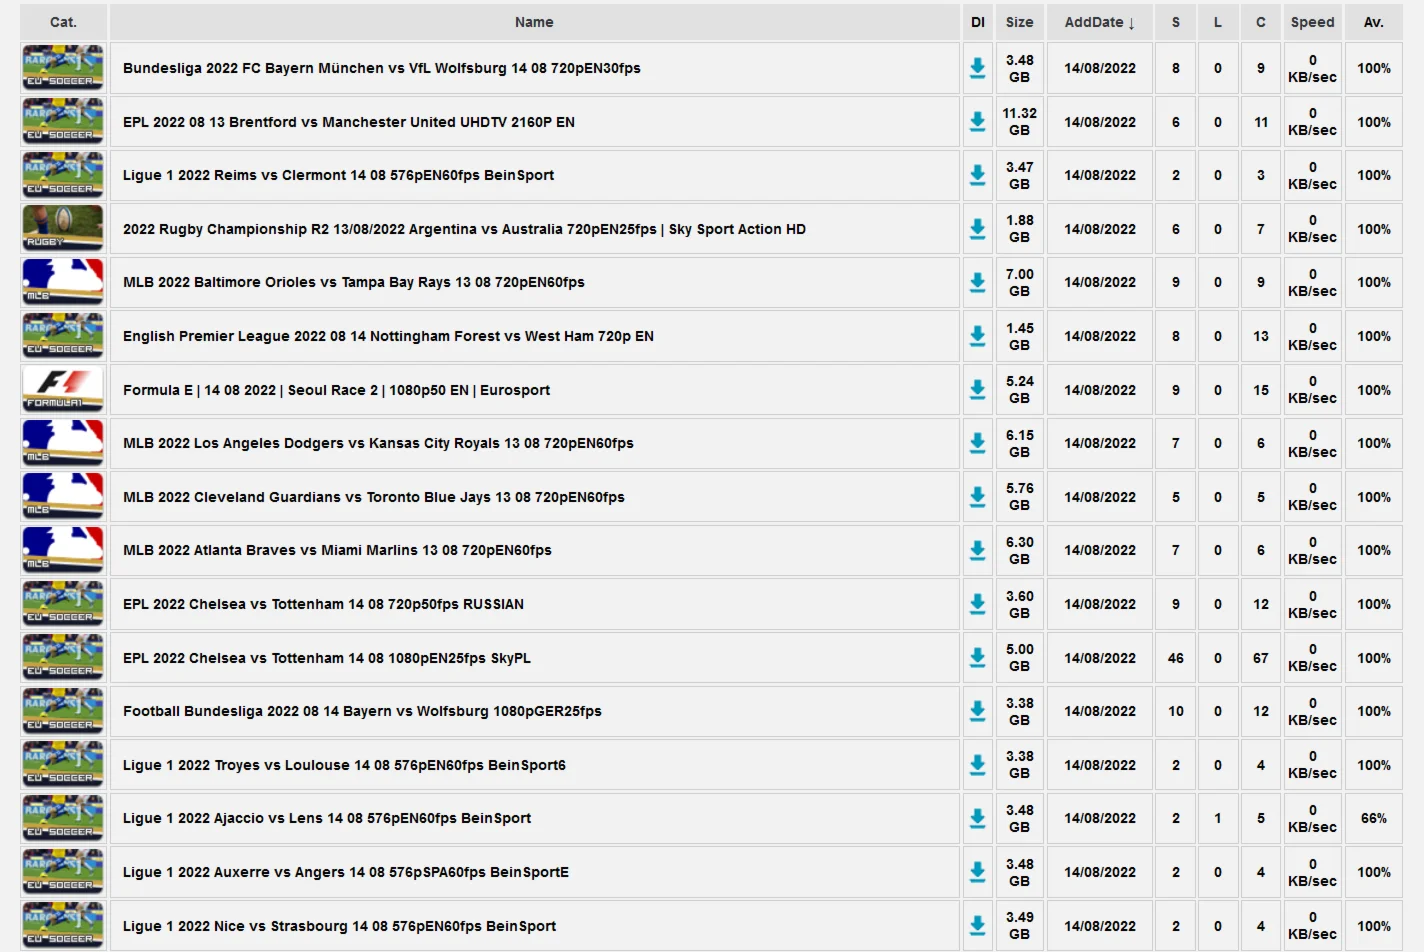The image size is (1424, 952).
Task: Open Bundesliga Bayern München vs VfL Wolfsburg 720pEN30fps
Action: [382, 68]
